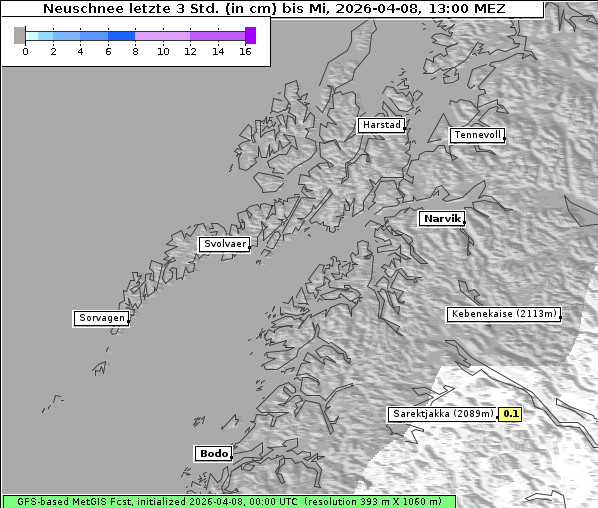Viewport: 598px width, 508px height.
Task: Select the Sorvagen location label
Action: tap(101, 318)
